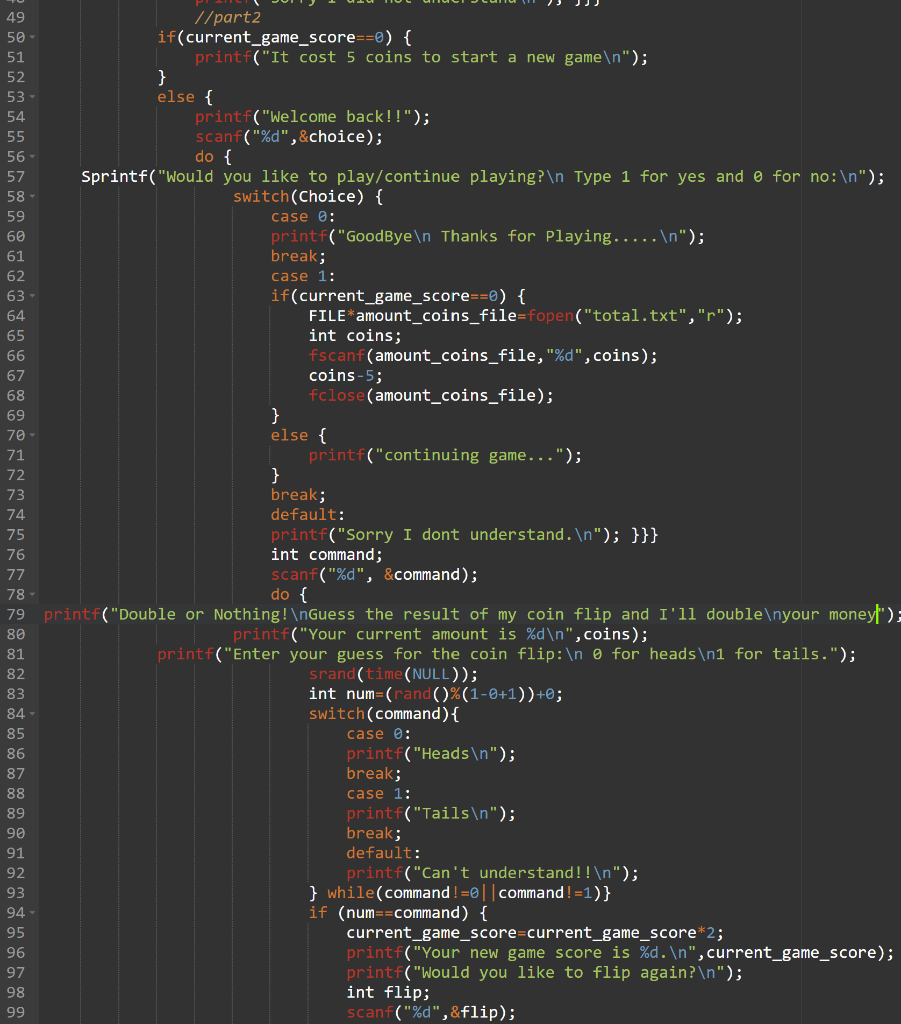This screenshot has height=1024, width=901.
Task: Collapse the do loop at line 78
Action: click(x=33, y=594)
